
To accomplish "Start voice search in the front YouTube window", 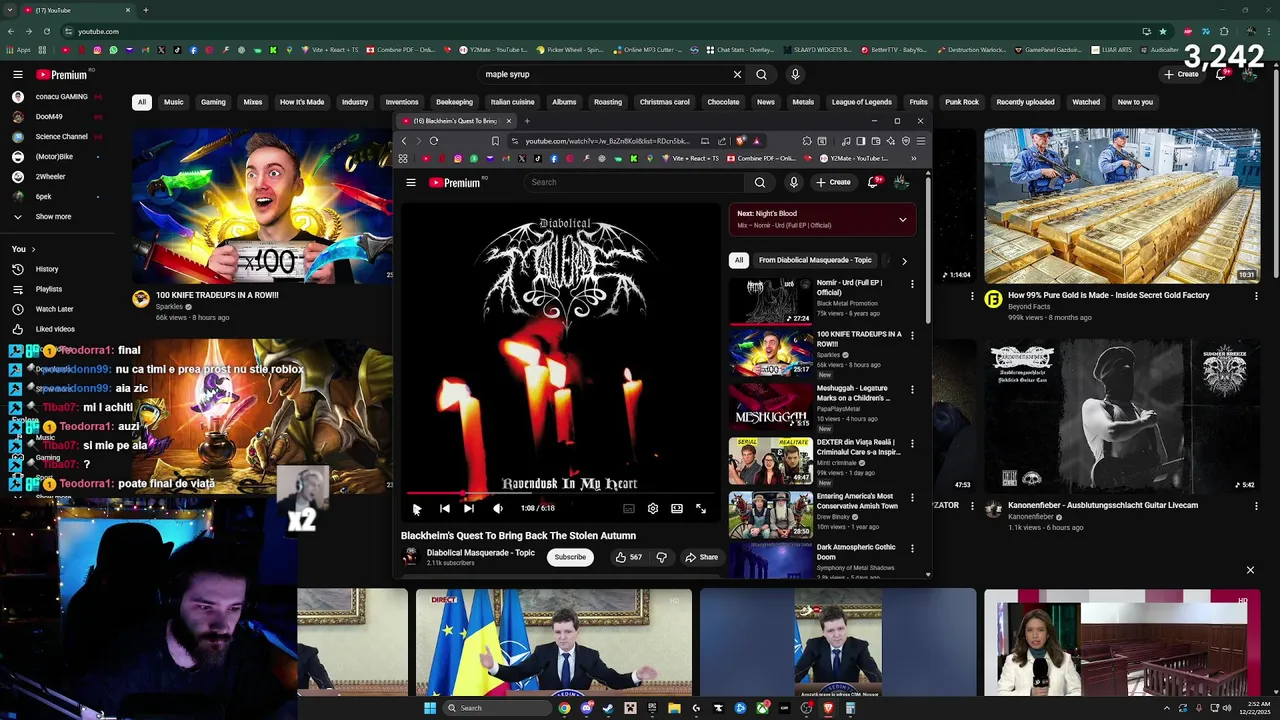I will pyautogui.click(x=794, y=182).
